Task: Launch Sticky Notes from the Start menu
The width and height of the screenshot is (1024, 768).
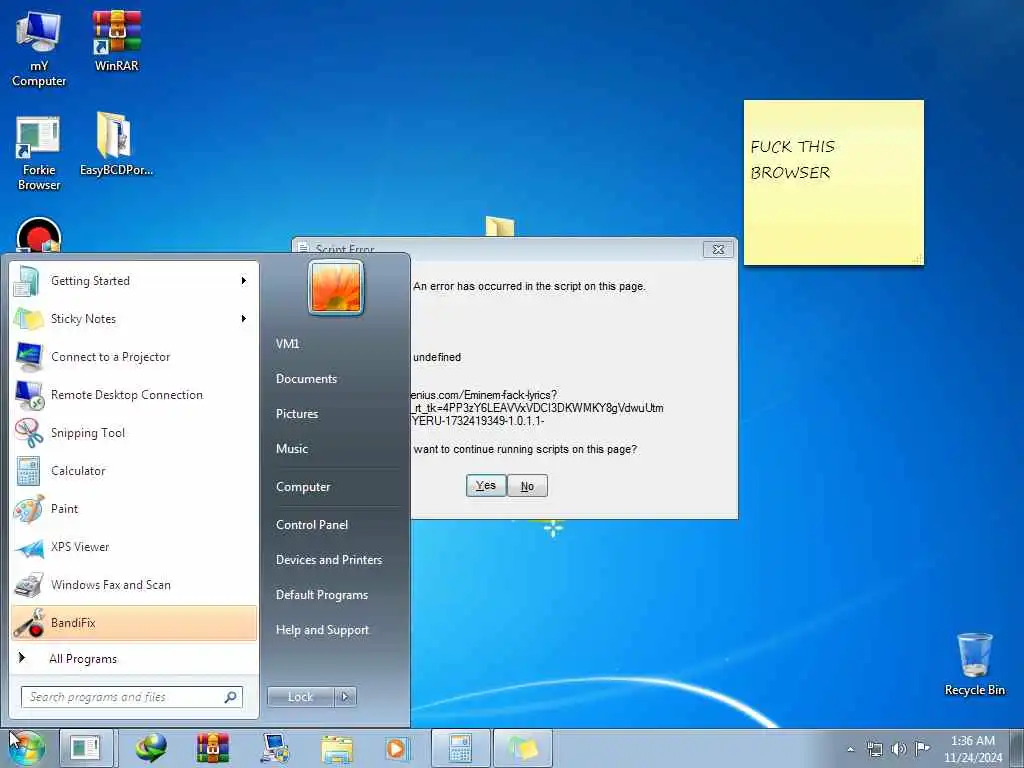Action: click(134, 319)
